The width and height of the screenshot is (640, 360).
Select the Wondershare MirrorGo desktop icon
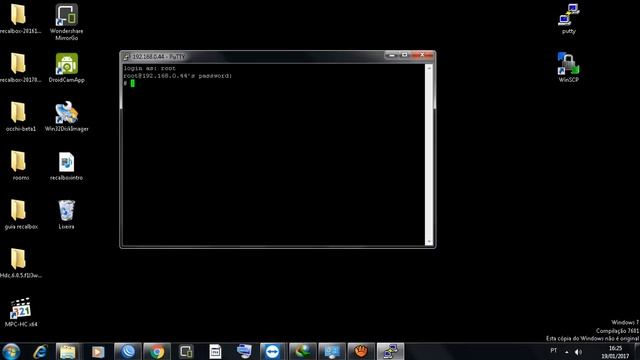[x=67, y=22]
